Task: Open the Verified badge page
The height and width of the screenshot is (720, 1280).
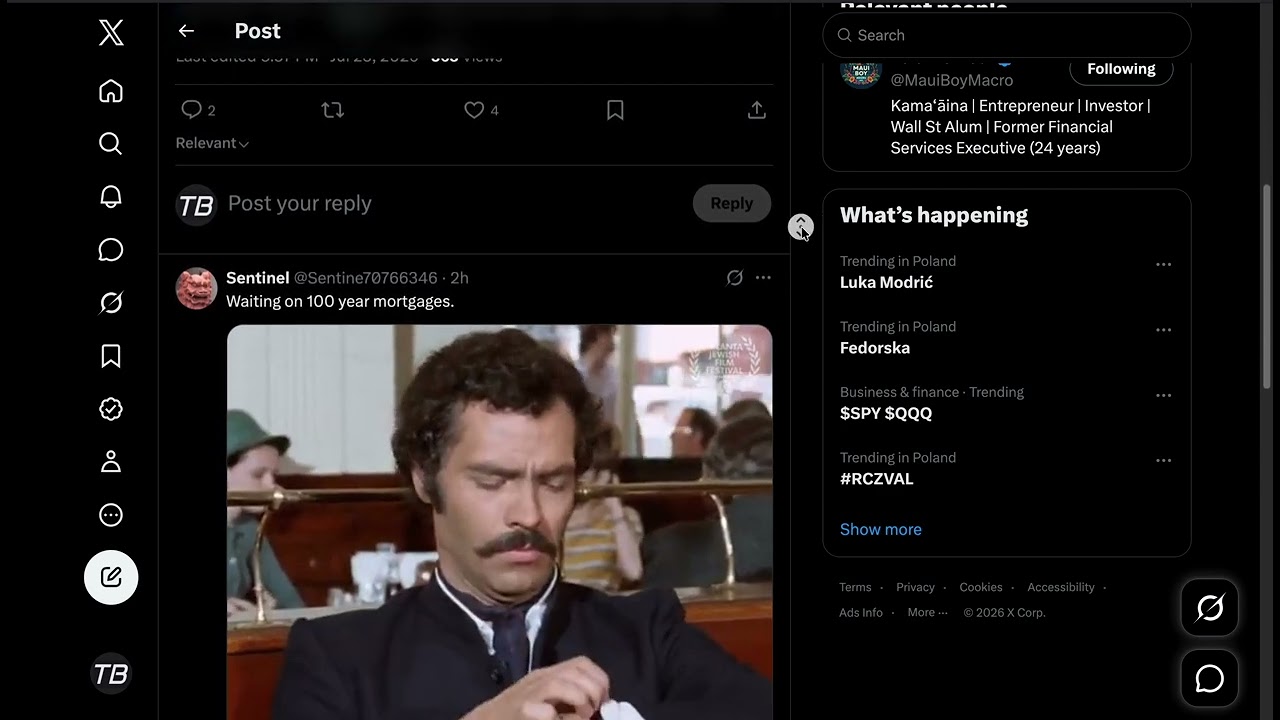Action: pyautogui.click(x=111, y=409)
